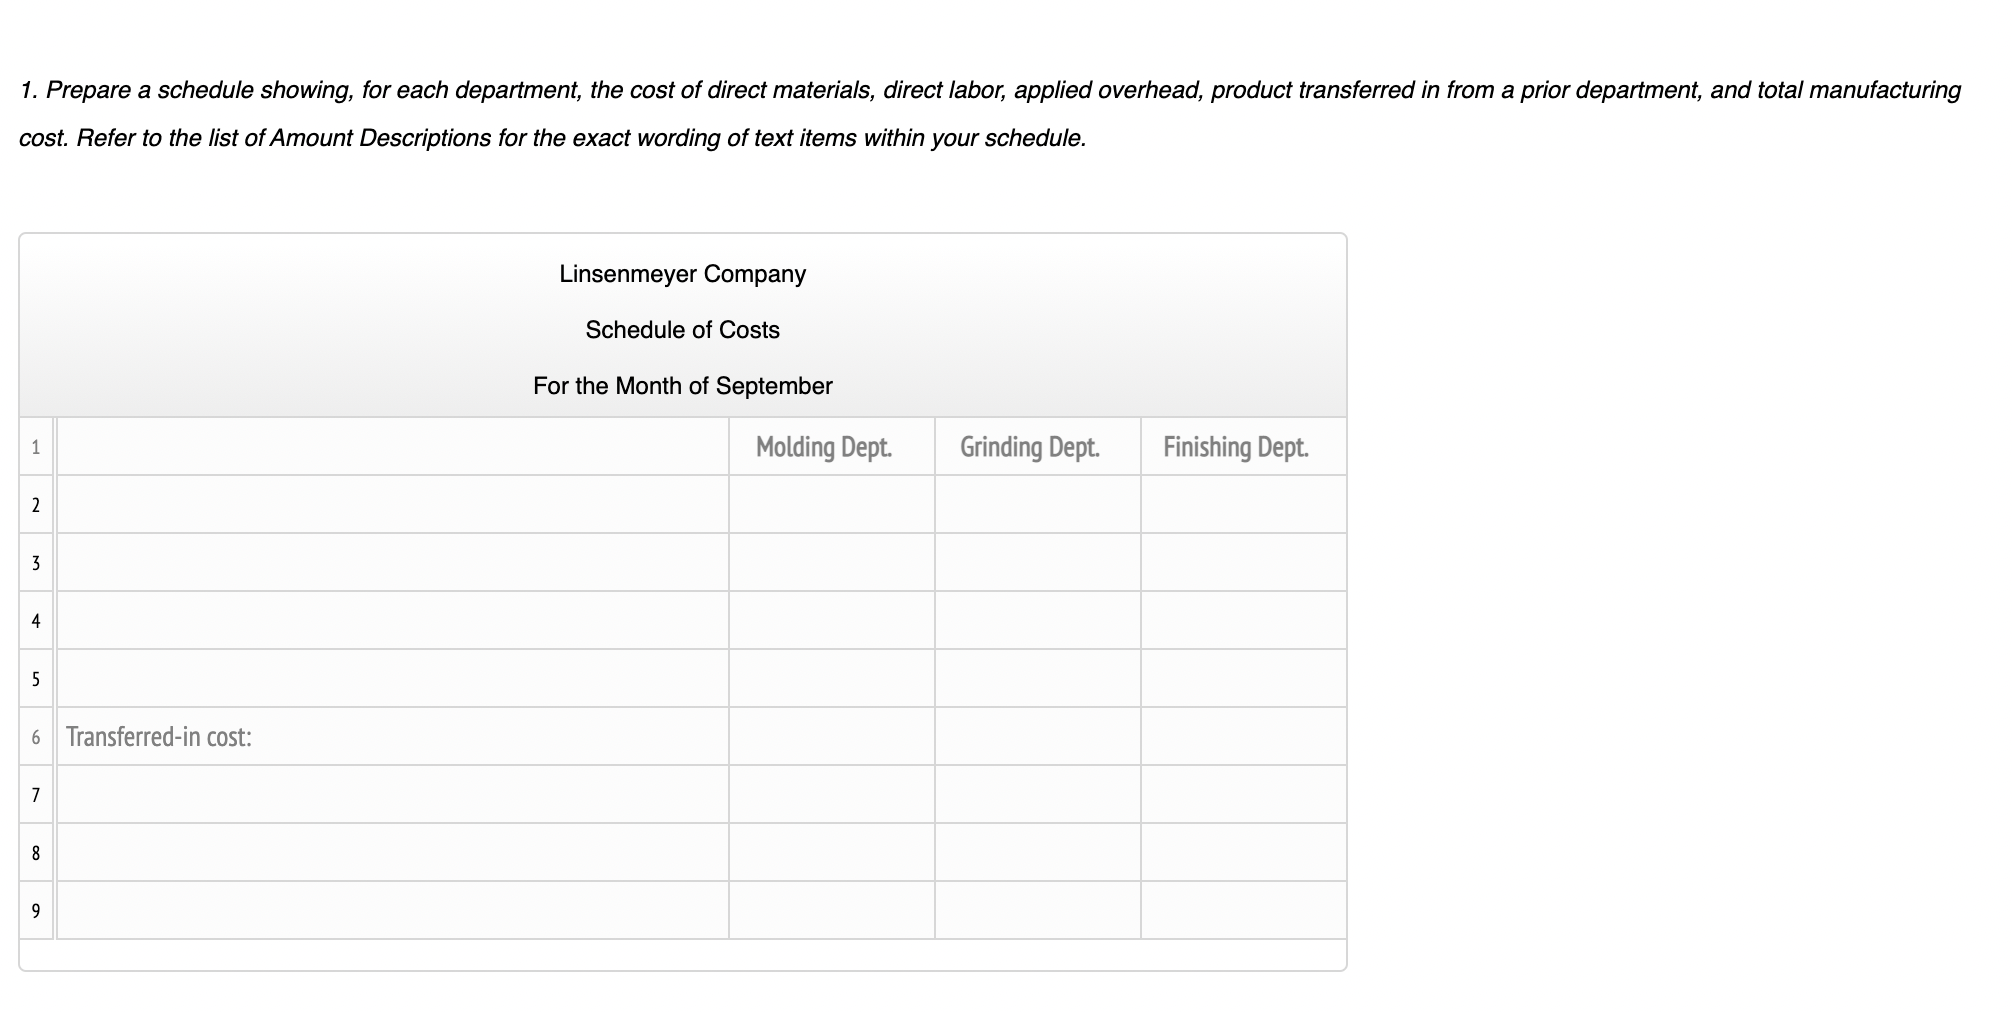Click the Schedule of Costs heading
The height and width of the screenshot is (1012, 2012).
683,330
